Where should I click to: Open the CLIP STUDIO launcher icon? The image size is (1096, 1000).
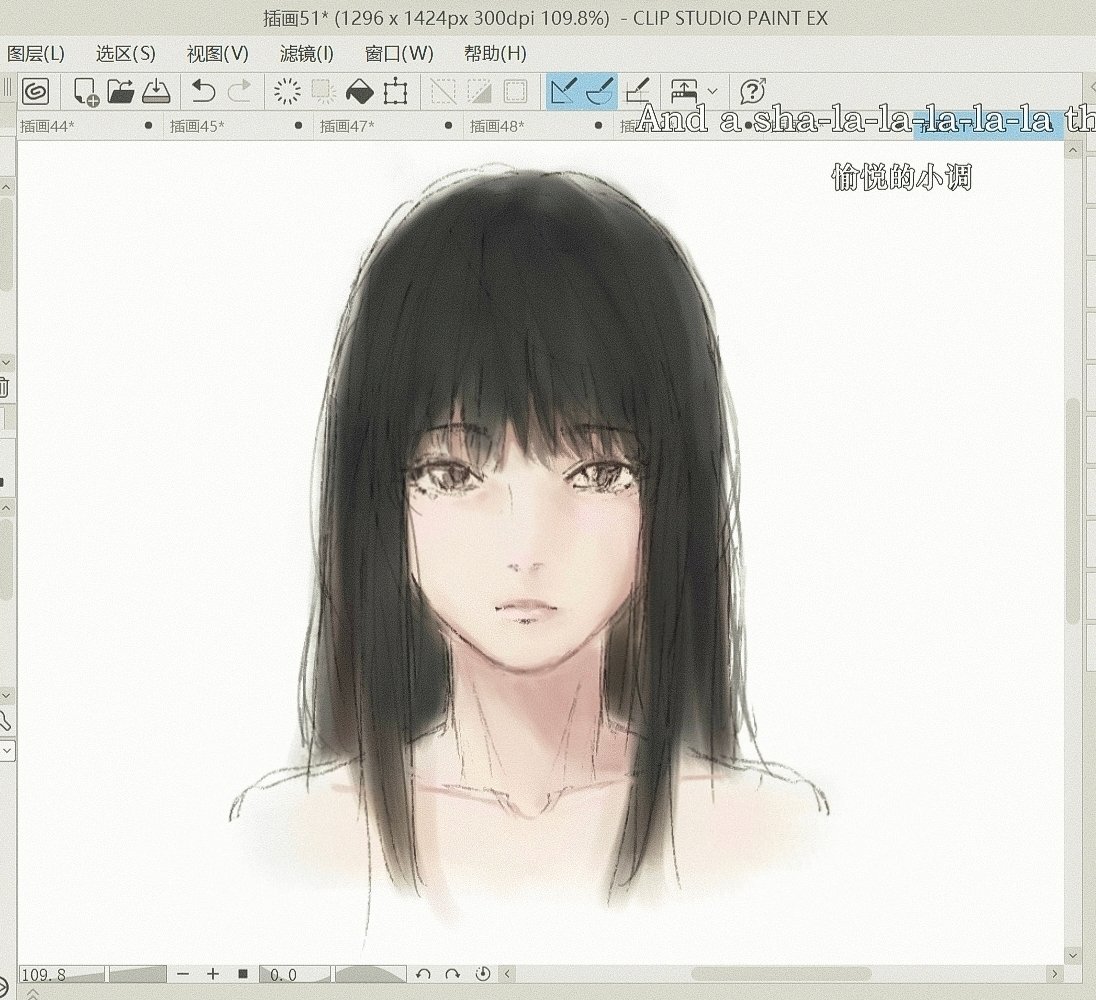[35, 91]
